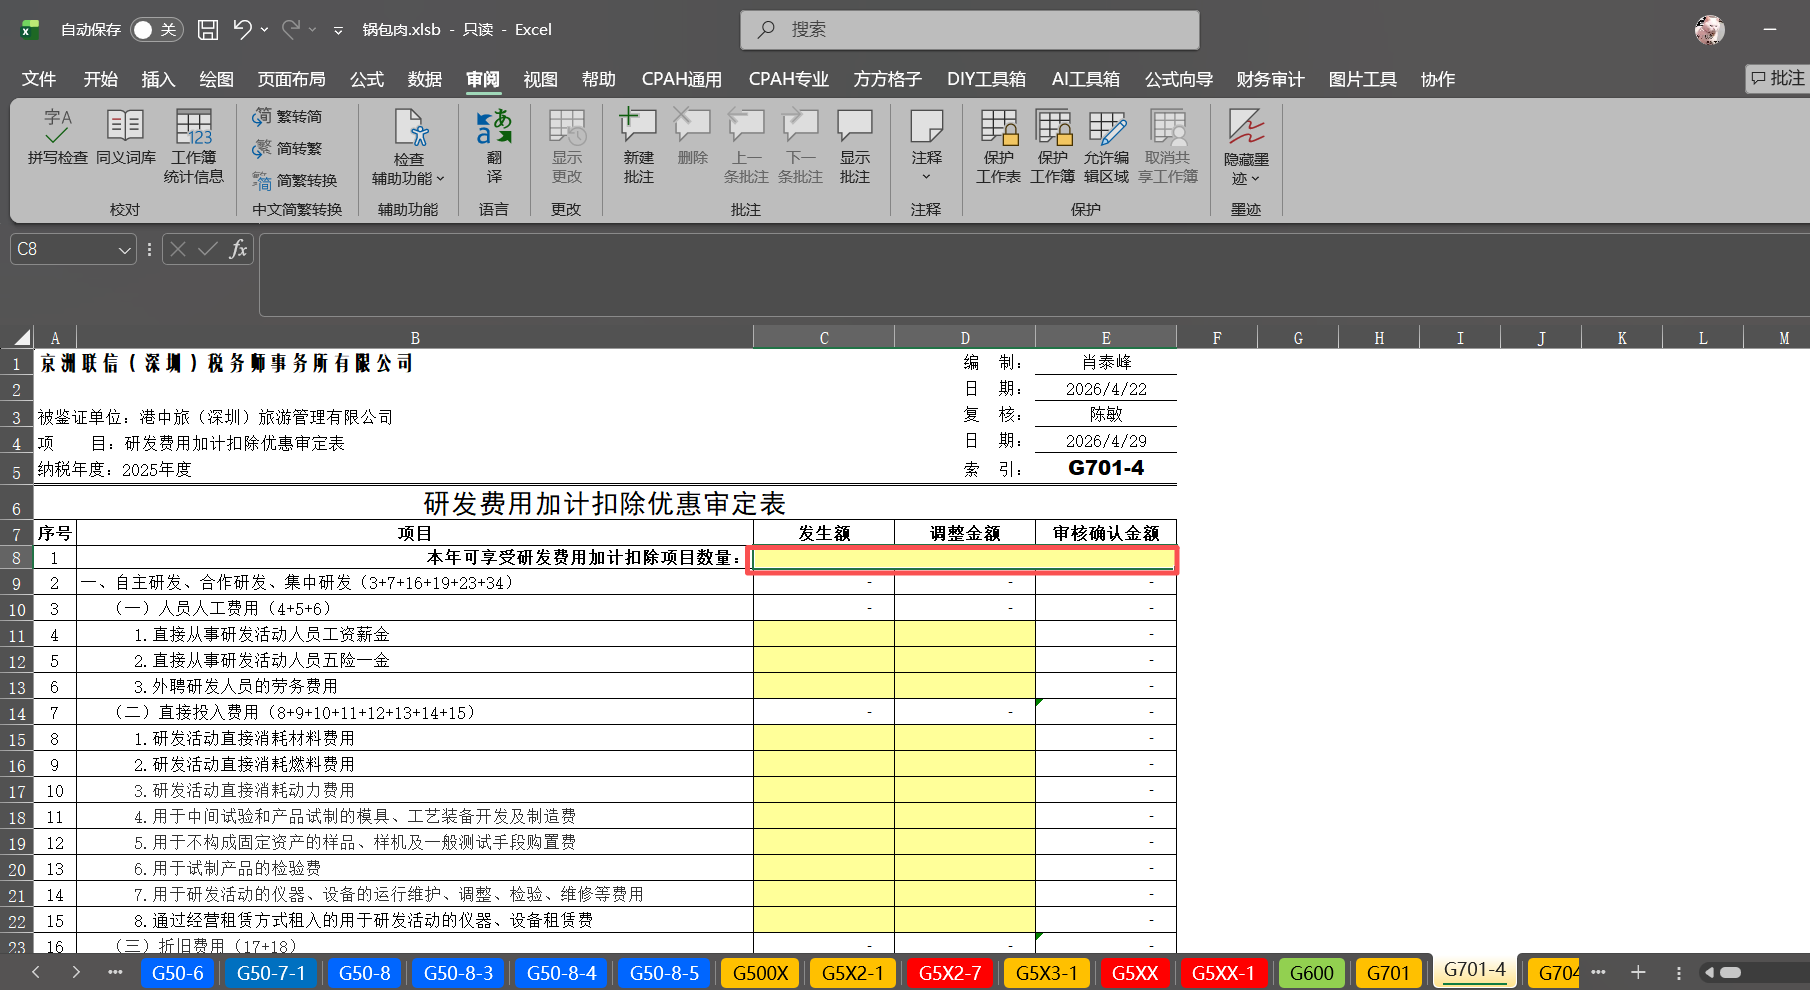This screenshot has width=1810, height=990.
Task: Open the G600 sheet tab
Action: coord(1311,973)
